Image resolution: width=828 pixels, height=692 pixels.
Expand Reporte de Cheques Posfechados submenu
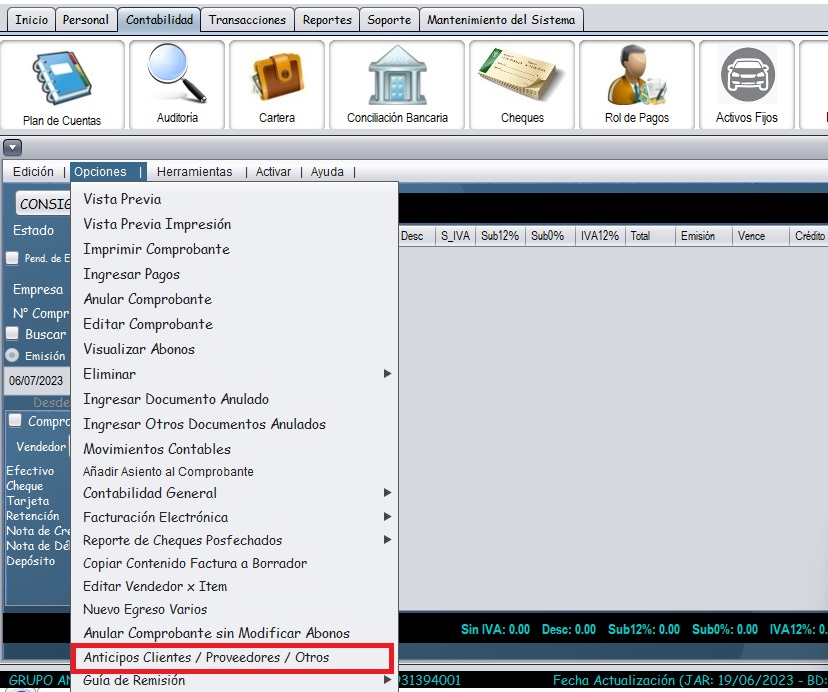coord(236,540)
